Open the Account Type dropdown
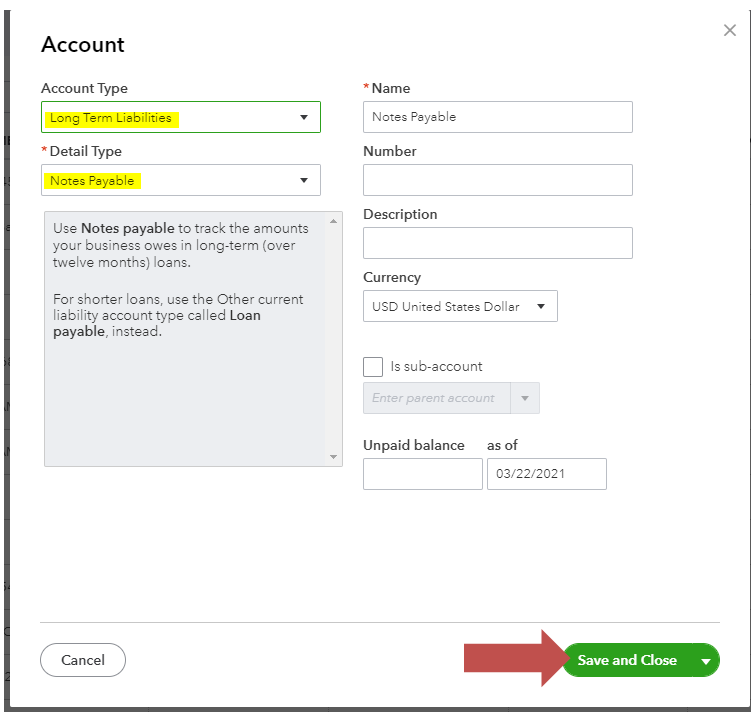 [181, 118]
